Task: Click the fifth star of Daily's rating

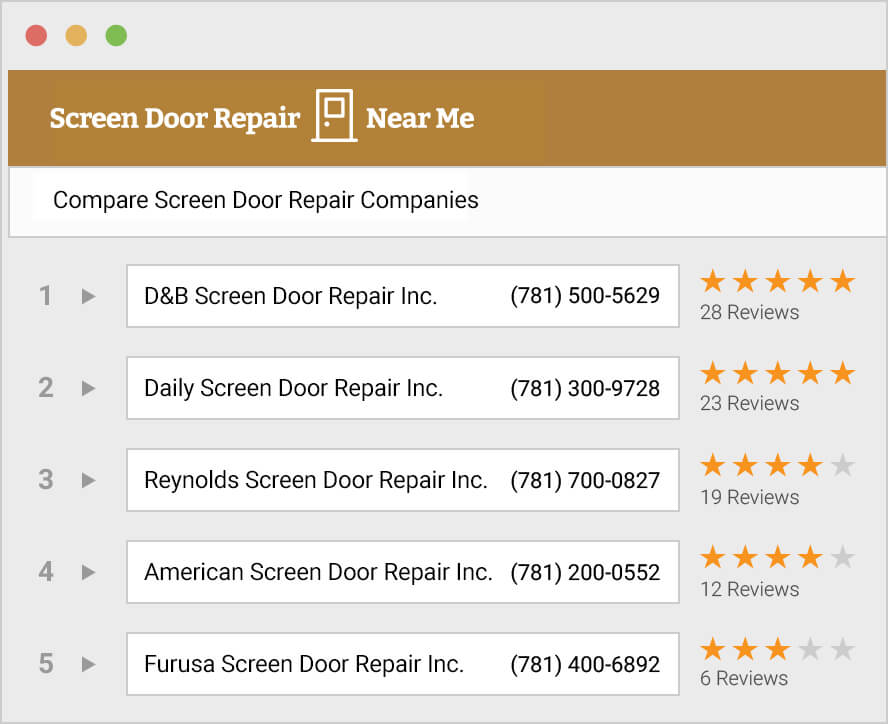Action: [844, 373]
